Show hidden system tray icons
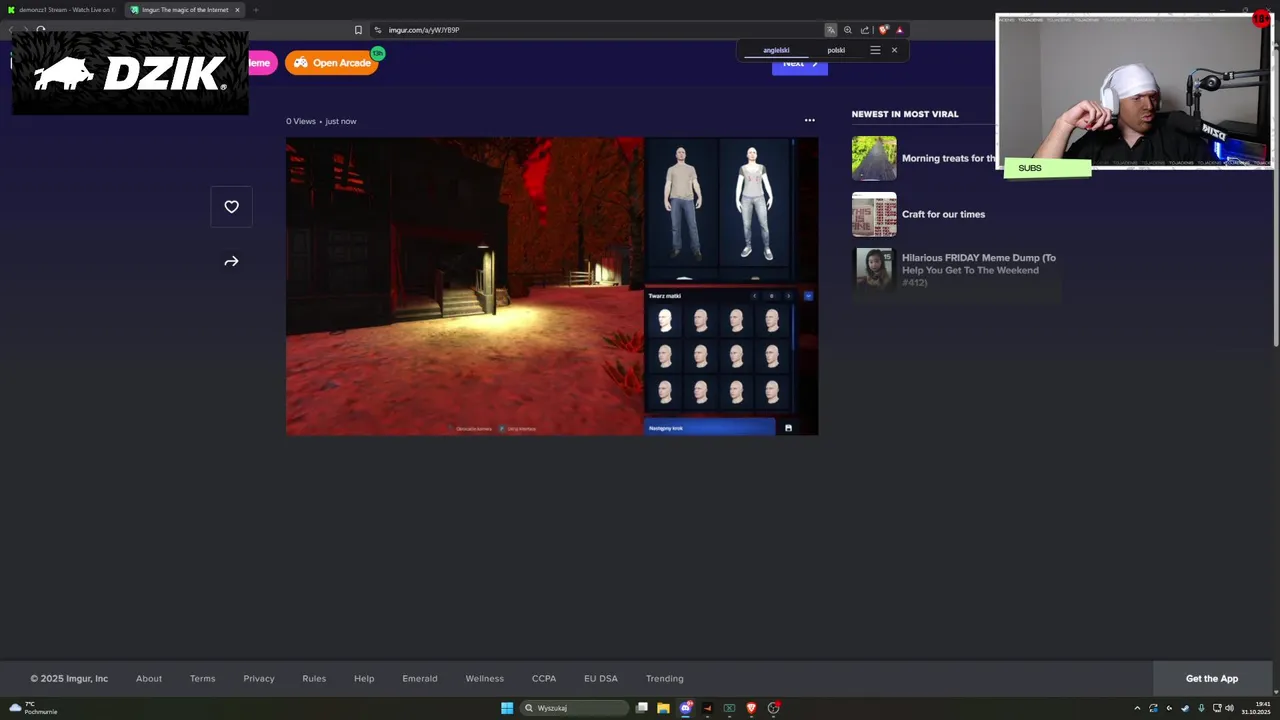This screenshot has height=720, width=1280. [x=1137, y=708]
